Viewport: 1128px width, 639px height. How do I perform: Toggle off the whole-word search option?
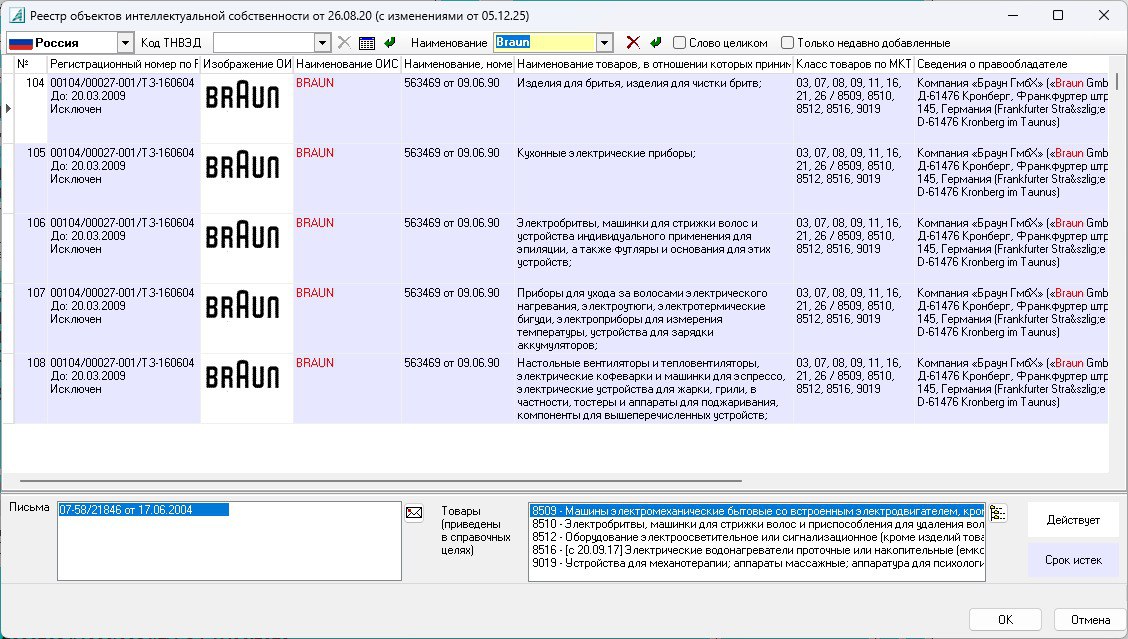pyautogui.click(x=679, y=42)
